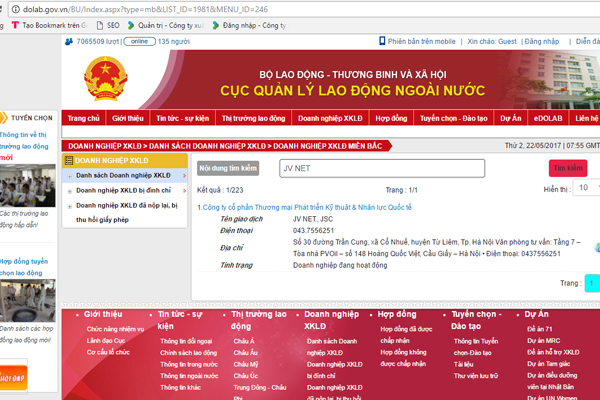The width and height of the screenshot is (600, 400).
Task: Expand Doanh nghiệp XKLĐ đã nộp lại item
Action: click(x=70, y=206)
